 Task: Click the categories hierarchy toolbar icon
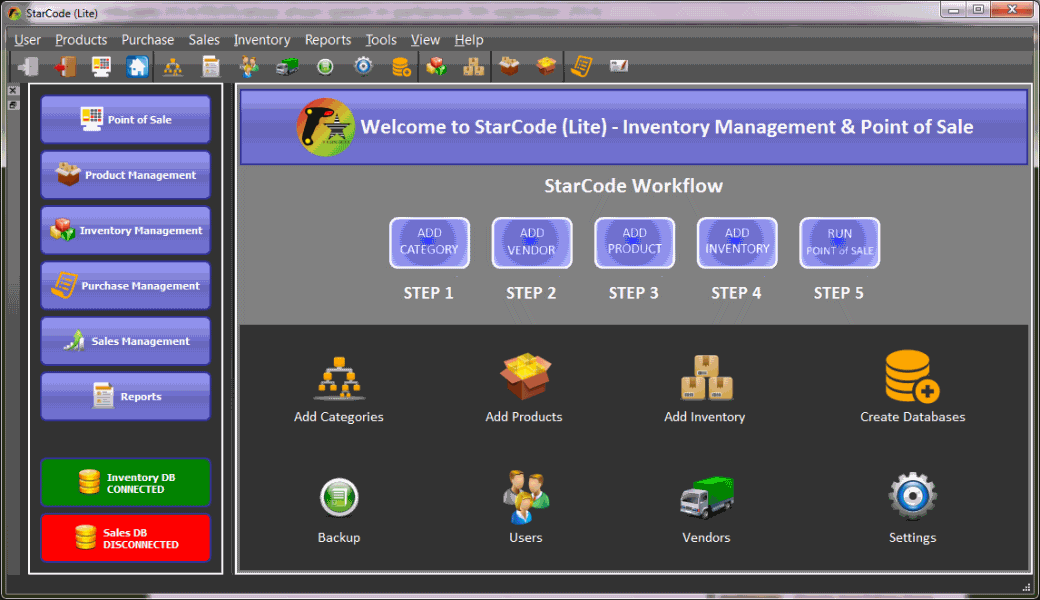(173, 66)
